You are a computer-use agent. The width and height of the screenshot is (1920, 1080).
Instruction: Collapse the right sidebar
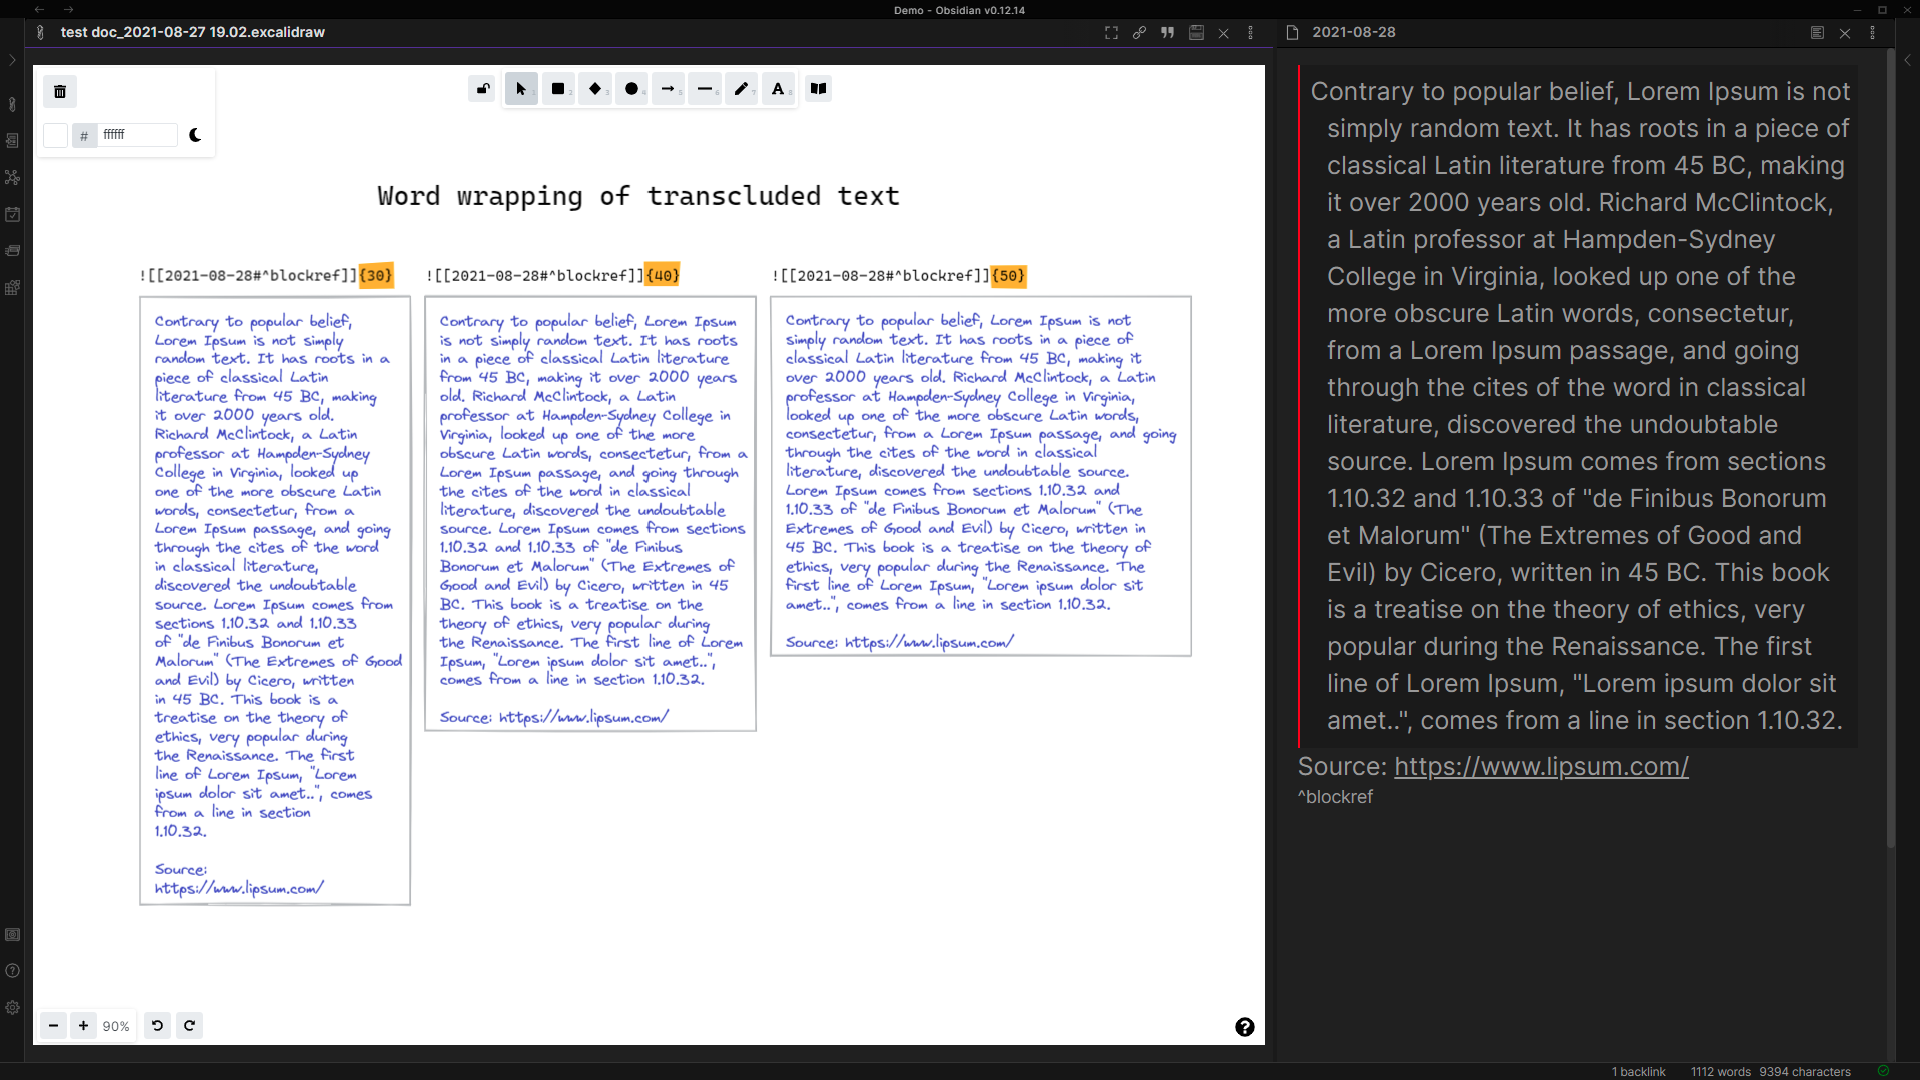point(1908,59)
